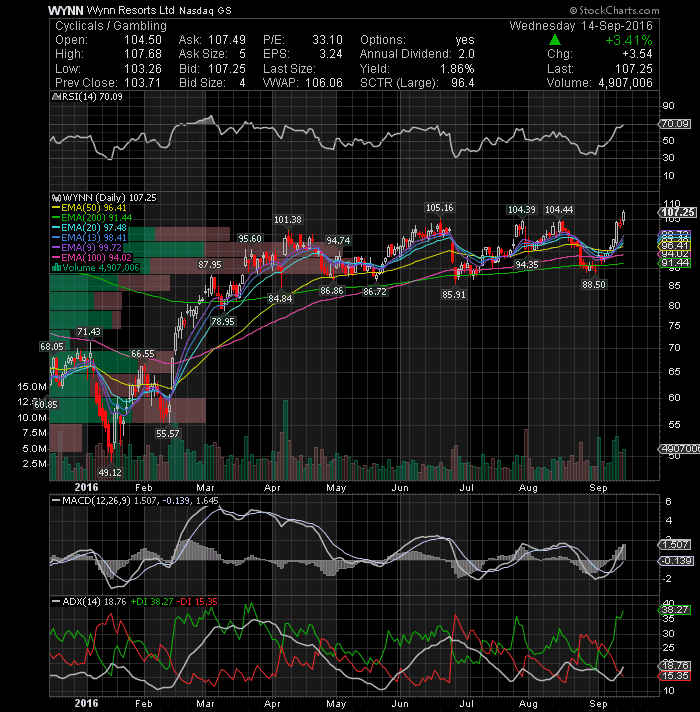700x712 pixels.
Task: Click the 55.57 trough price label
Action: point(168,434)
